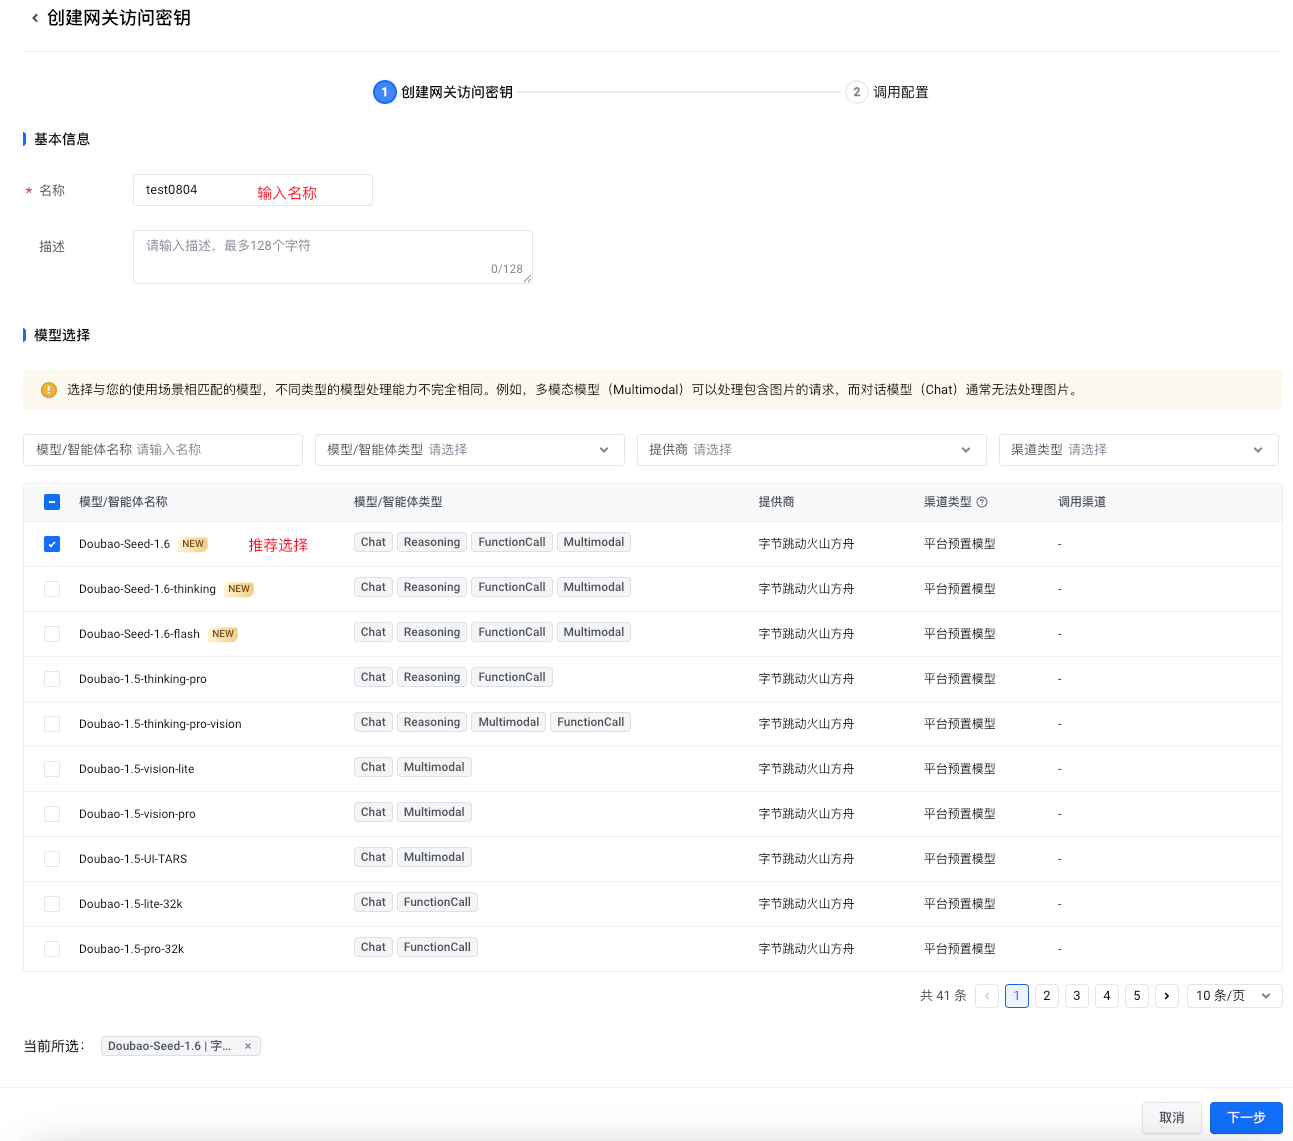
Task: Click the back arrow beside 创建网关访问密钥
Action: coord(35,18)
